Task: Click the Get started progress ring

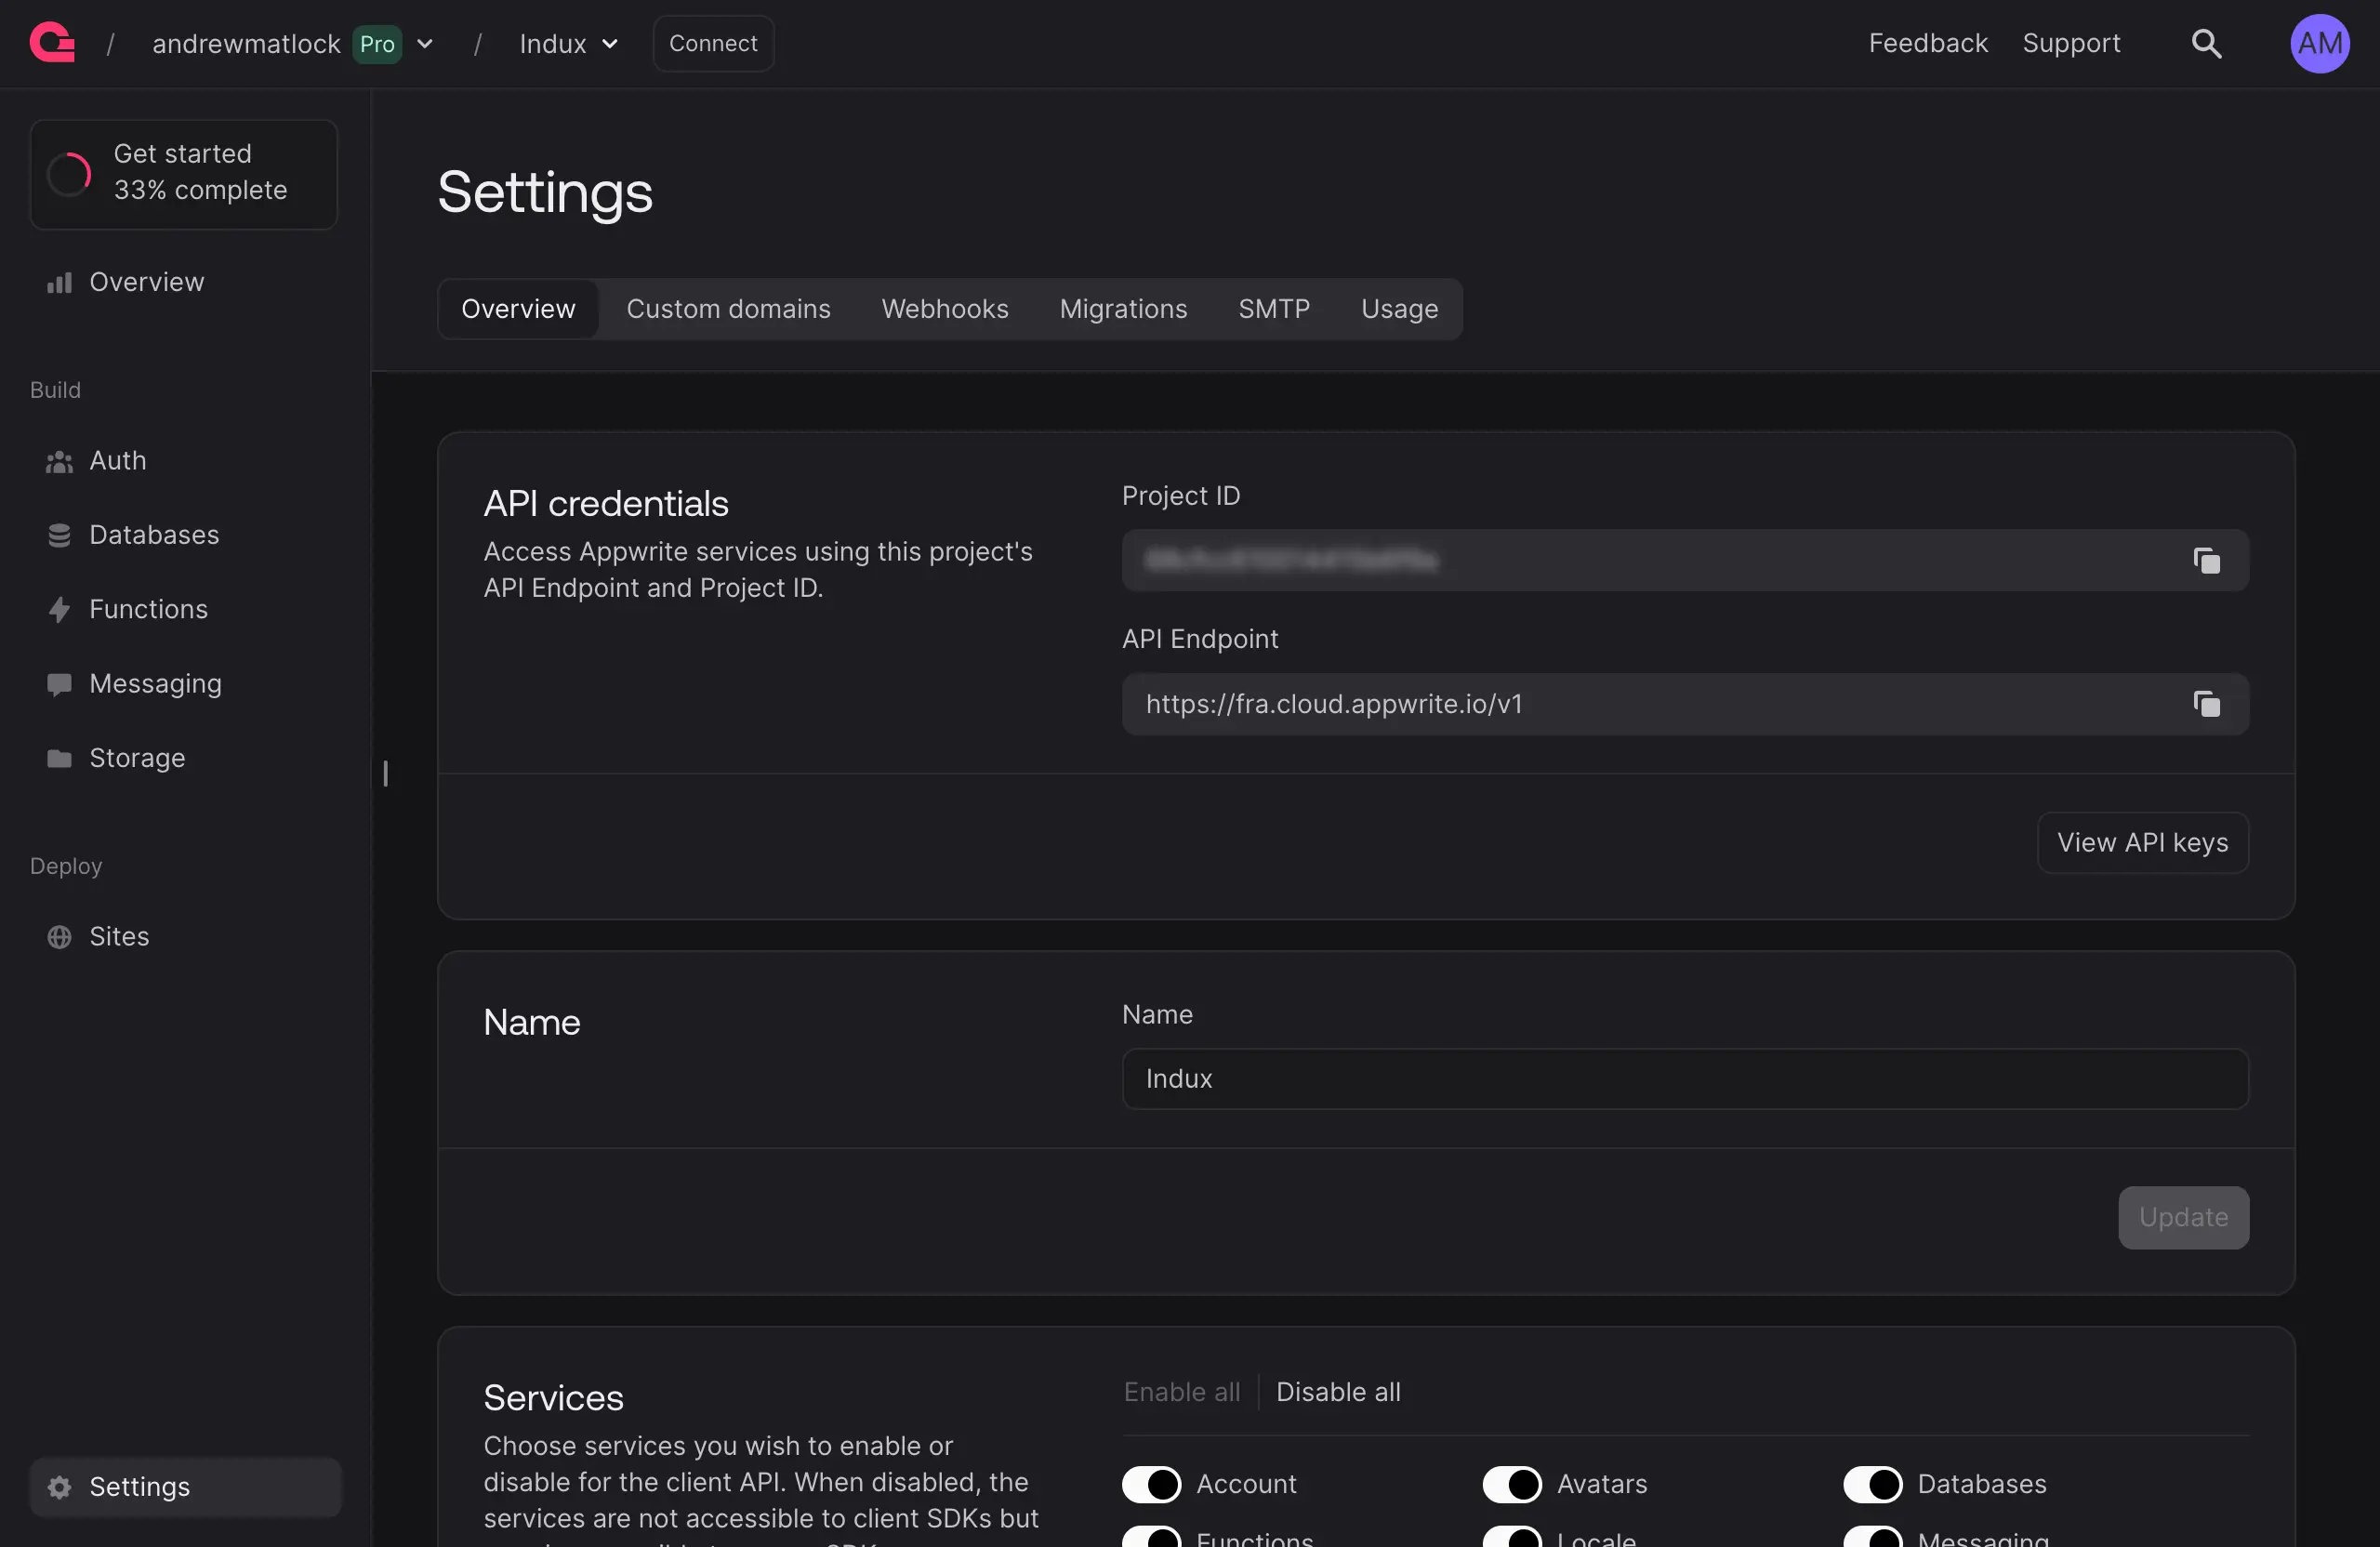Action: pyautogui.click(x=69, y=174)
